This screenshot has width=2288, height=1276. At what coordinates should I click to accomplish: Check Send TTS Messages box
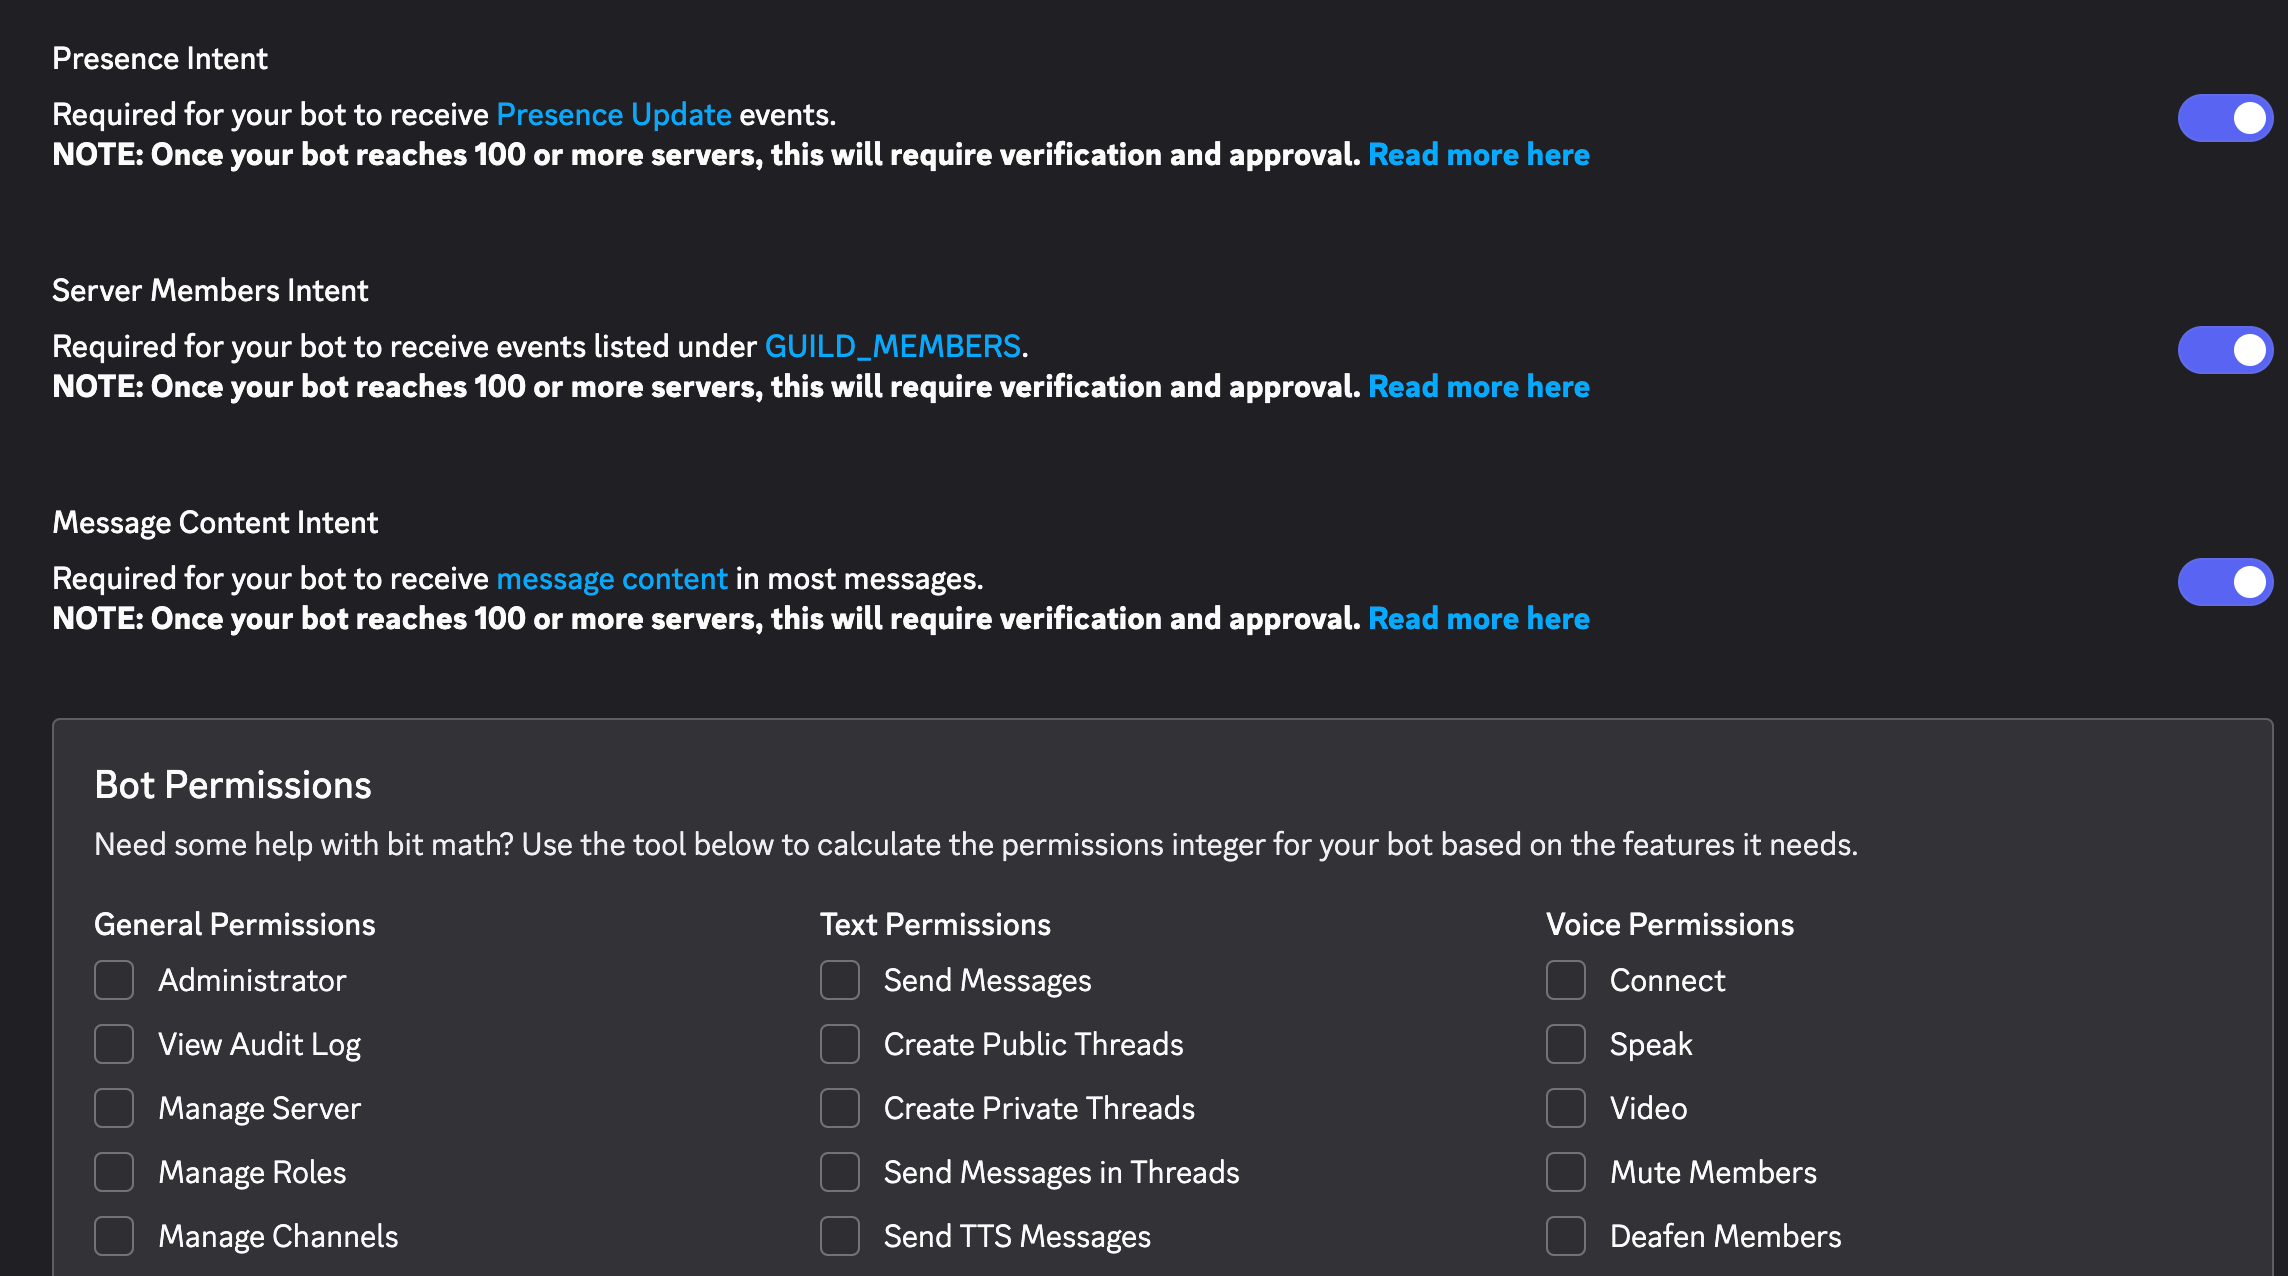tap(840, 1236)
